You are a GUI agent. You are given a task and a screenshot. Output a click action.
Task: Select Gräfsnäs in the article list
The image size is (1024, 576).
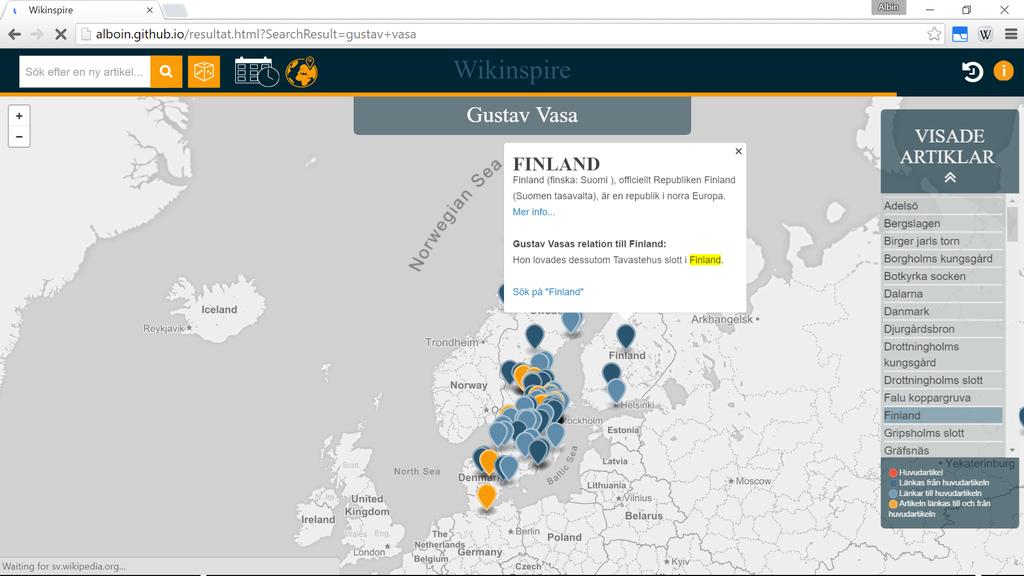point(942,451)
